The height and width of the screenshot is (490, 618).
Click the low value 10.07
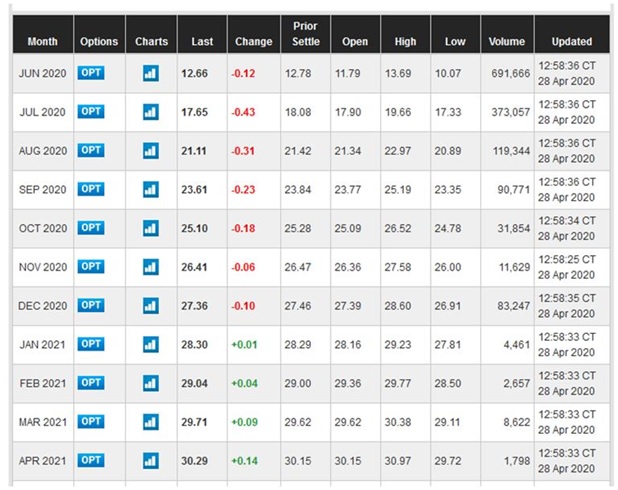448,73
